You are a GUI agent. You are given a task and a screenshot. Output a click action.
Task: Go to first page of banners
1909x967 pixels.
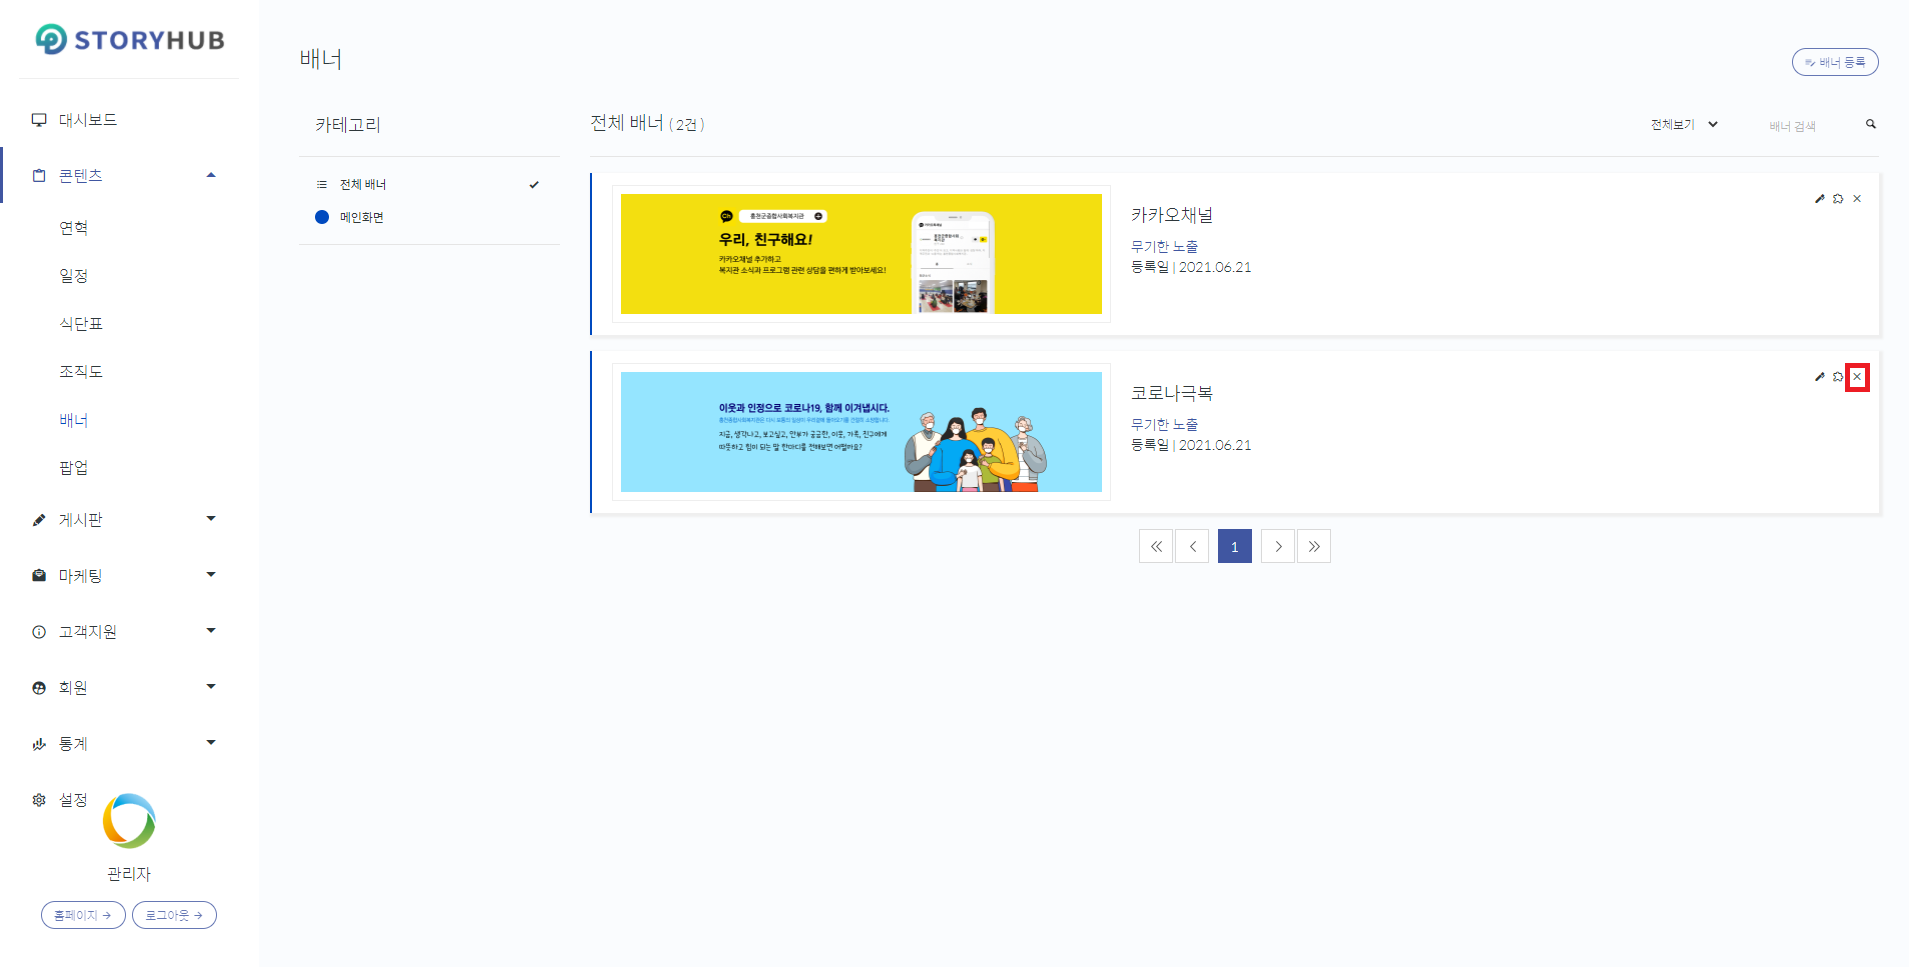pos(1156,546)
